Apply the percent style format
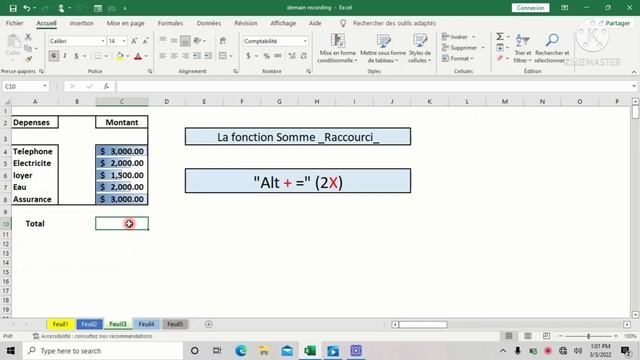 (x=267, y=56)
